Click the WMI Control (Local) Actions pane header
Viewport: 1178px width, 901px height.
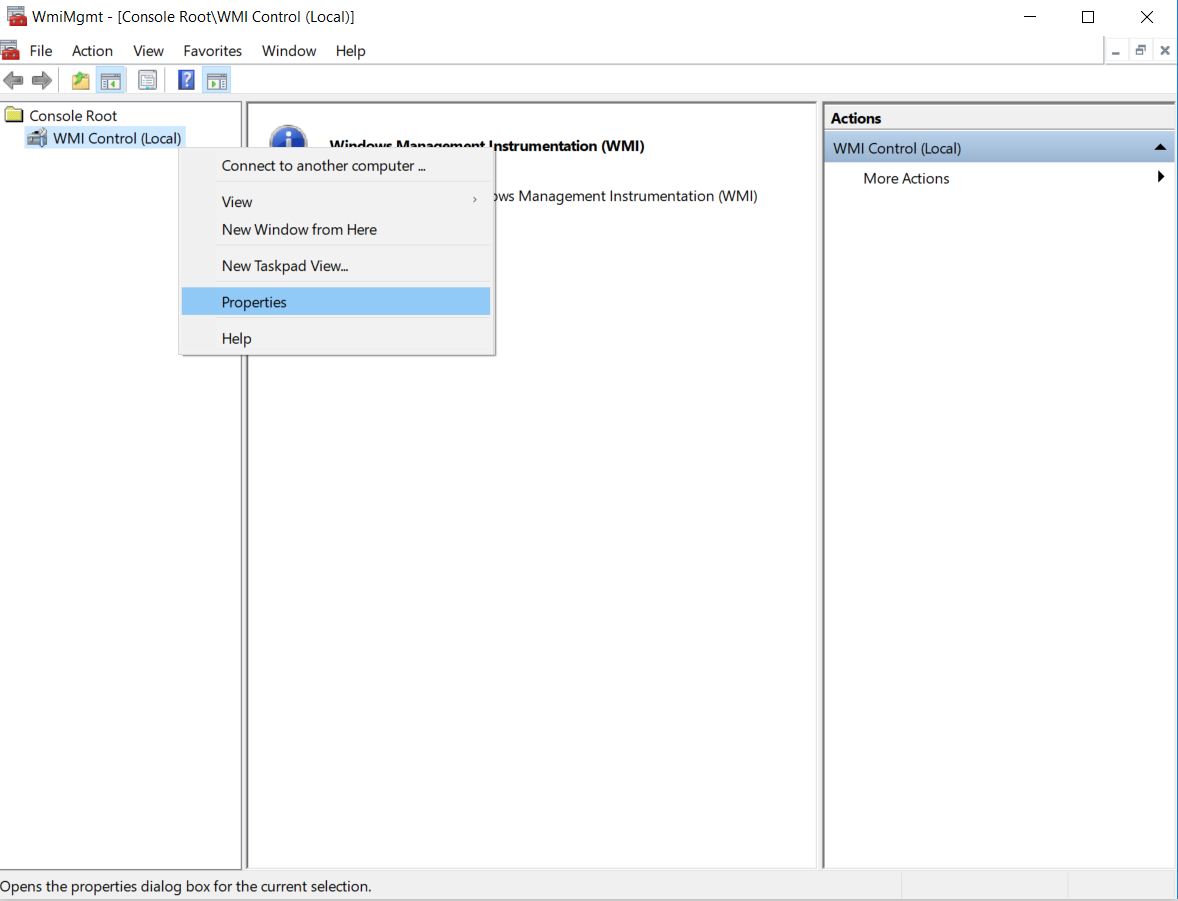[999, 148]
